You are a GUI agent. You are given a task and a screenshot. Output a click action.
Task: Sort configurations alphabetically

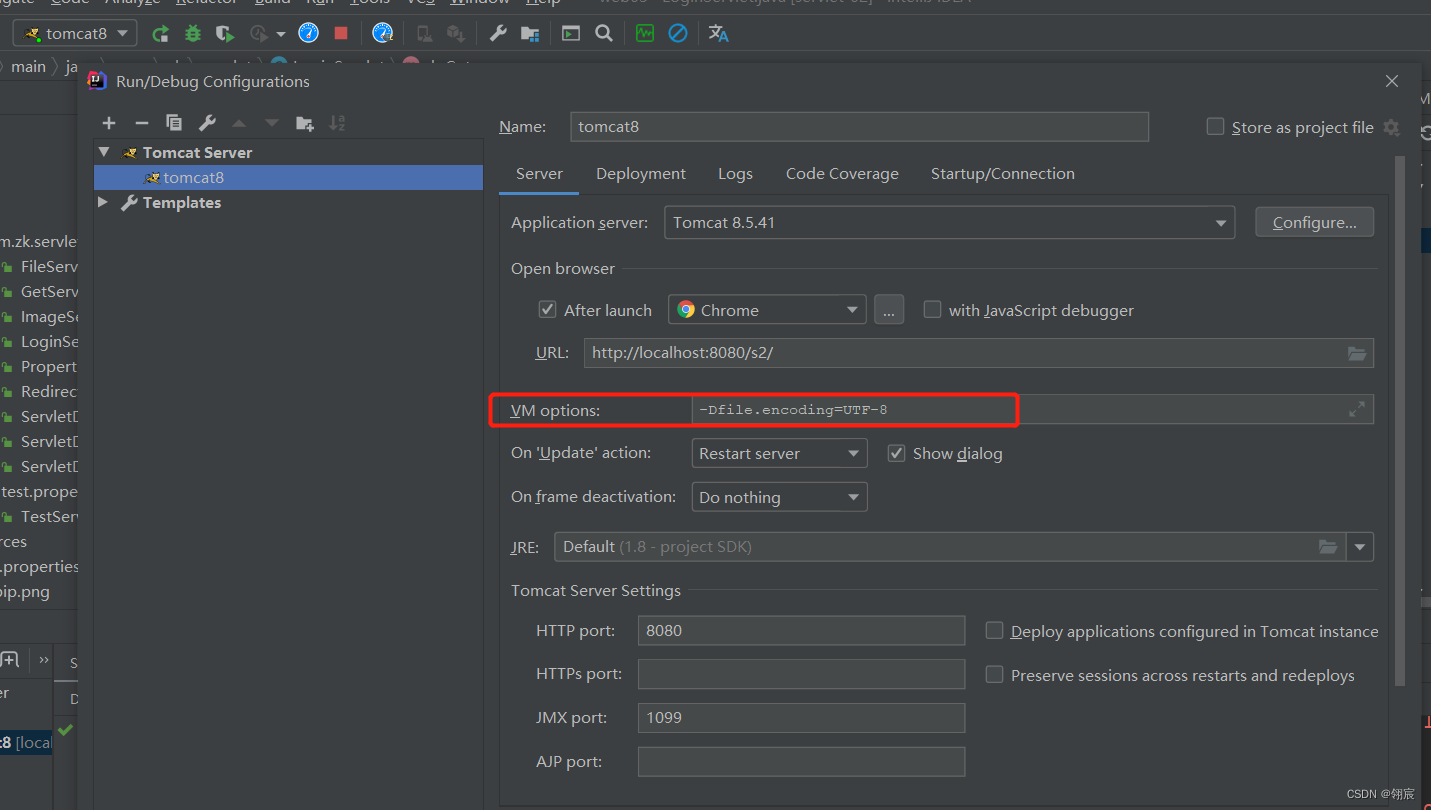coord(337,123)
